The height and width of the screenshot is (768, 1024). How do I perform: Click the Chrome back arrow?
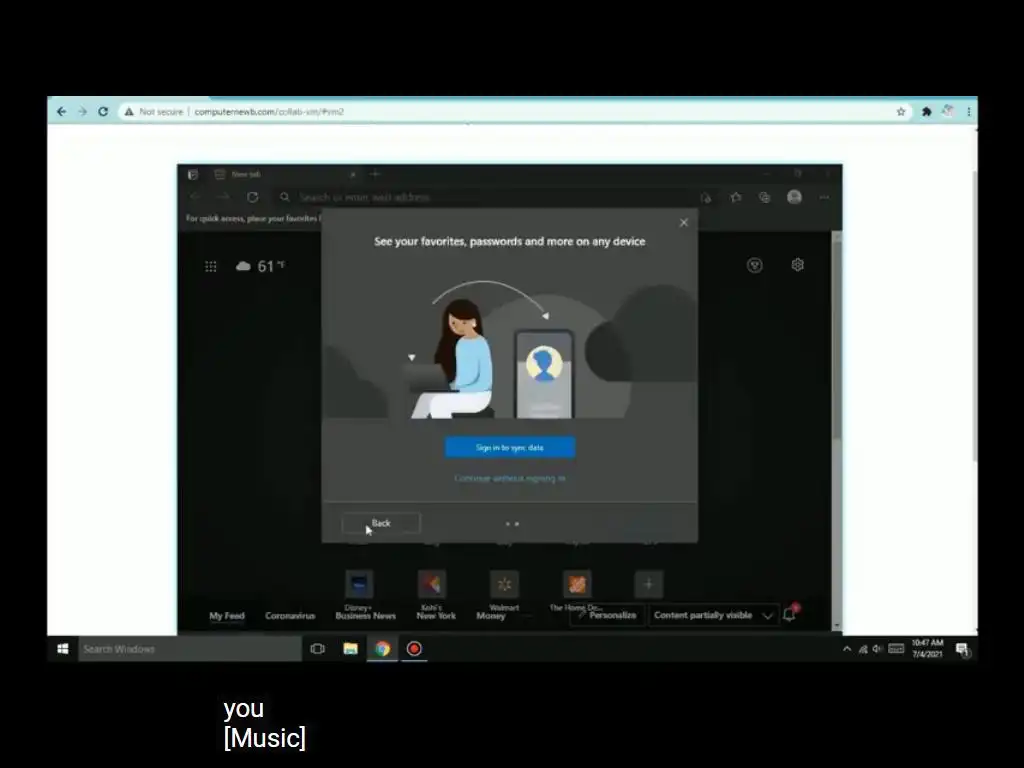point(61,112)
